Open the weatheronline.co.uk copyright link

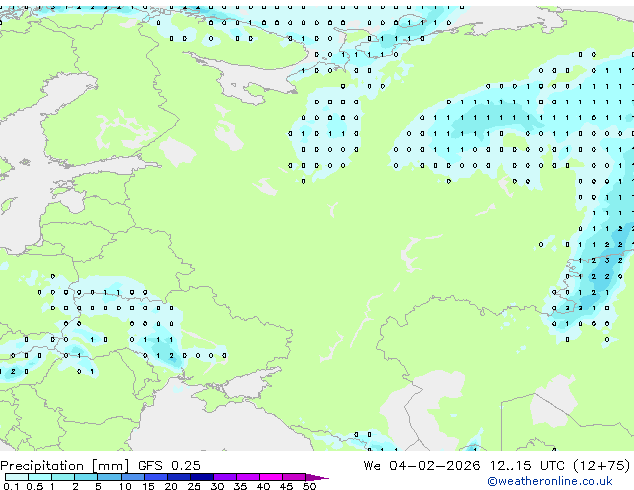[x=549, y=481]
